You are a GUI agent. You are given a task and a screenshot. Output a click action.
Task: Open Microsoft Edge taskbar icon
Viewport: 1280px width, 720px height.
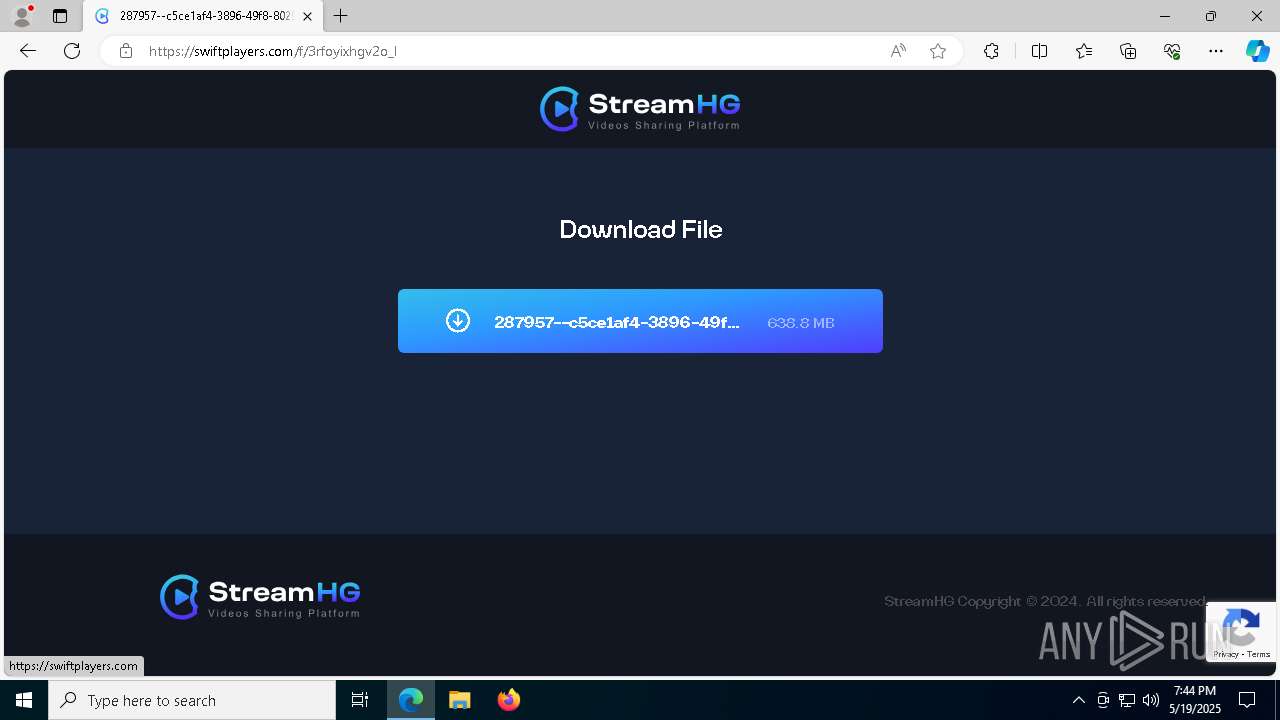tap(411, 700)
